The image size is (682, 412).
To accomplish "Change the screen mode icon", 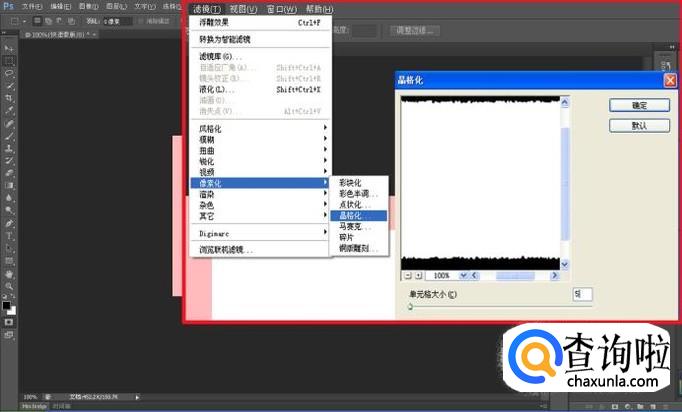I will point(9,335).
